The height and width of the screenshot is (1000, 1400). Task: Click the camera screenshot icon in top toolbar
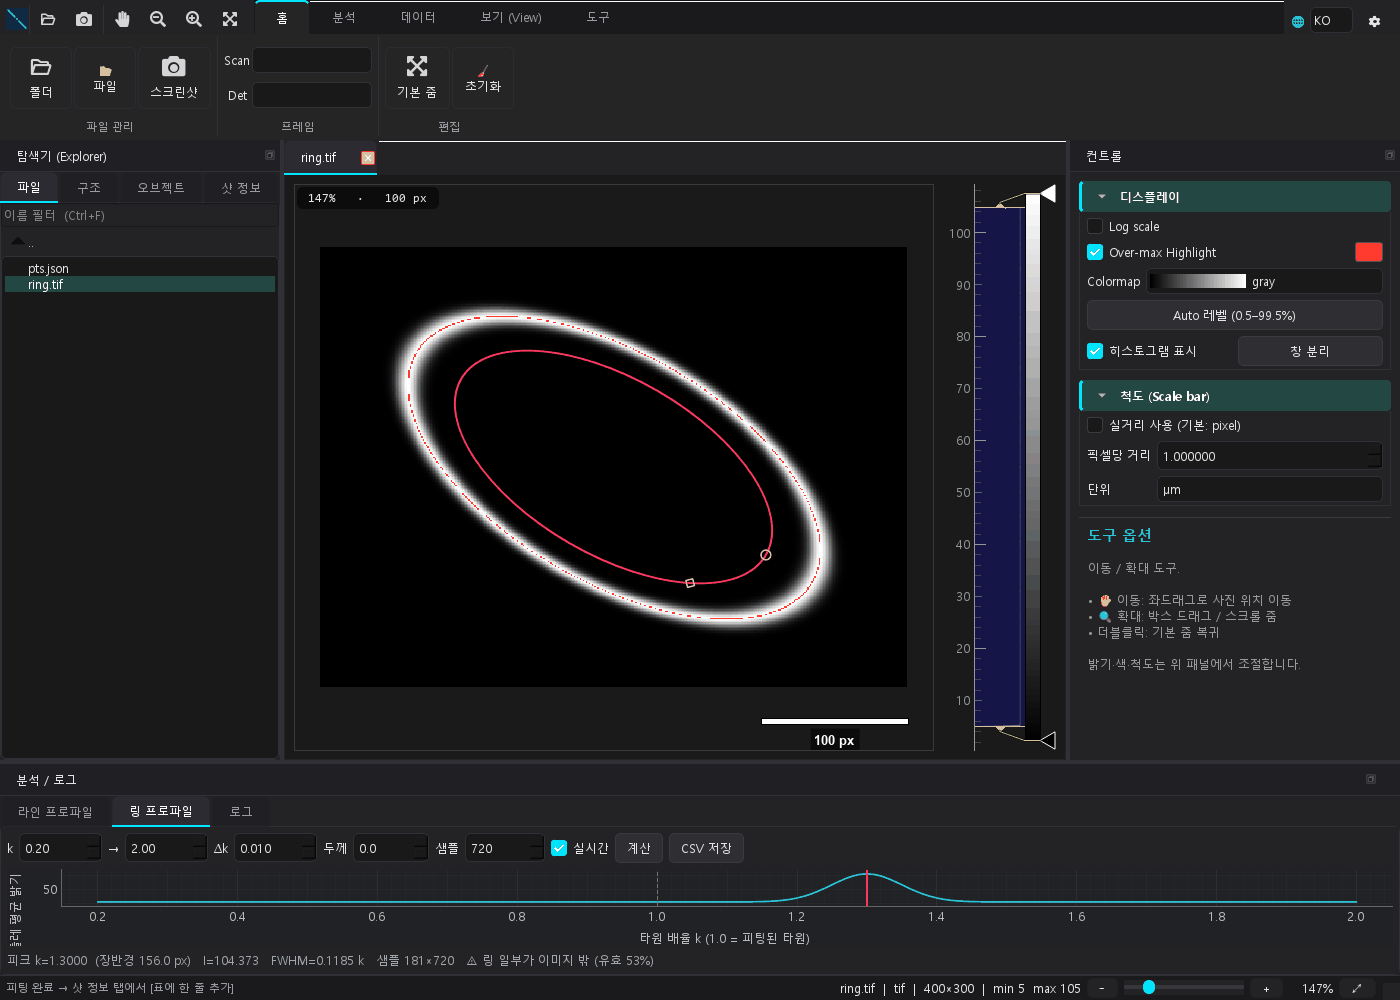84,19
